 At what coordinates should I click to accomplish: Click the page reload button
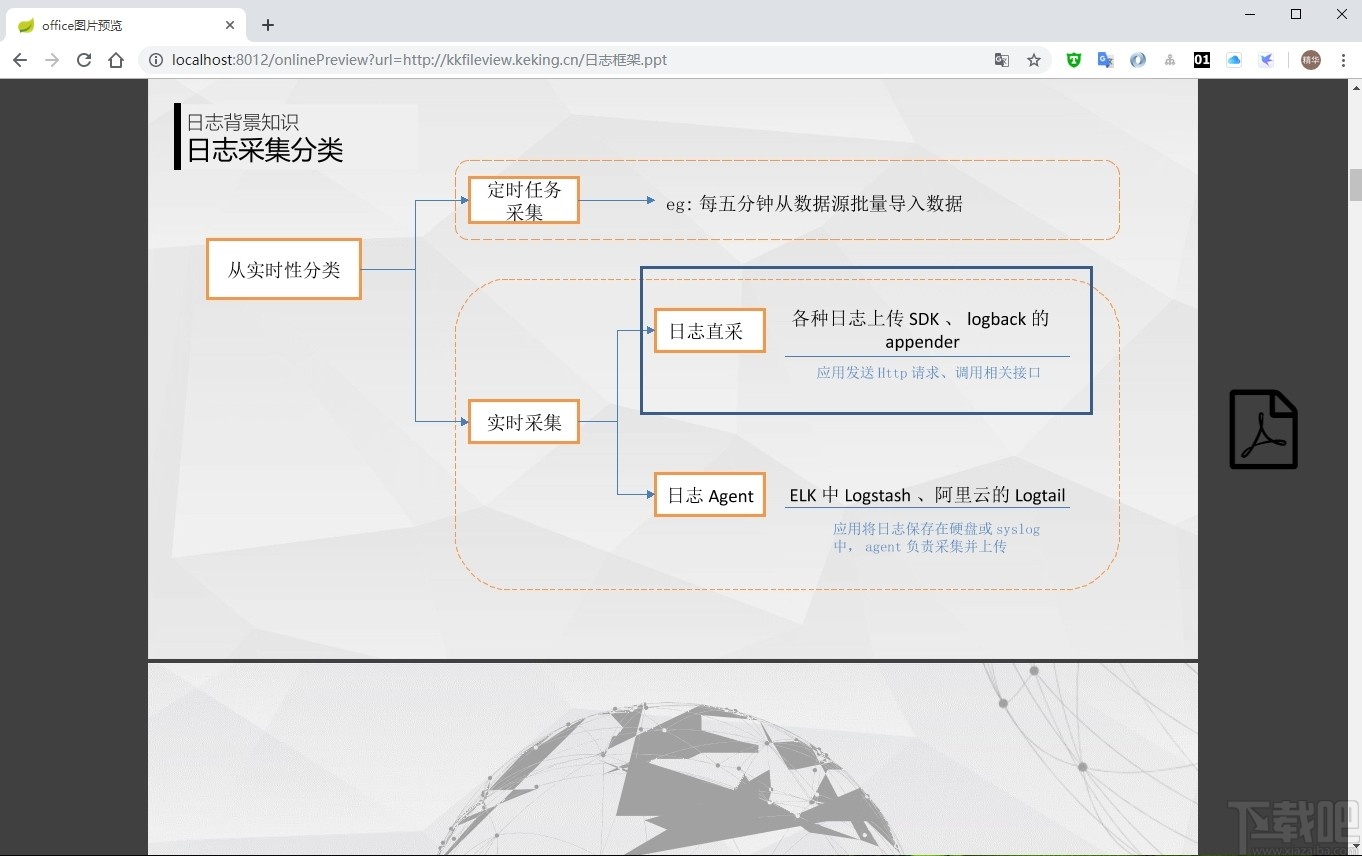[84, 59]
